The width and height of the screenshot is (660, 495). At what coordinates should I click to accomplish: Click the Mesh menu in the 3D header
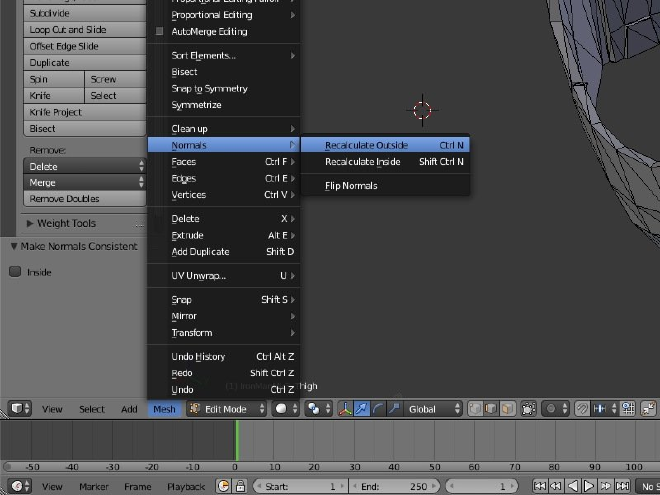(164, 409)
